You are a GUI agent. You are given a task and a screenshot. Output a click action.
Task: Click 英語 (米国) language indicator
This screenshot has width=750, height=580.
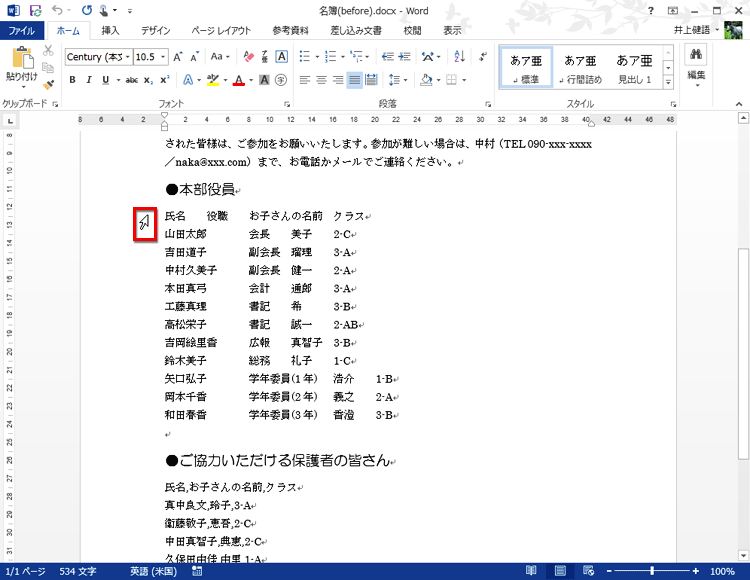click(x=153, y=571)
